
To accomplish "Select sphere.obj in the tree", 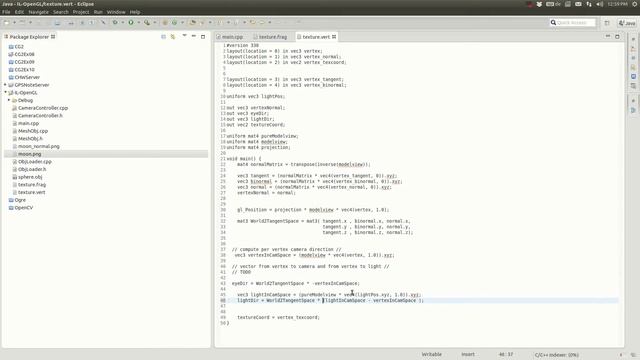I will pyautogui.click(x=30, y=177).
